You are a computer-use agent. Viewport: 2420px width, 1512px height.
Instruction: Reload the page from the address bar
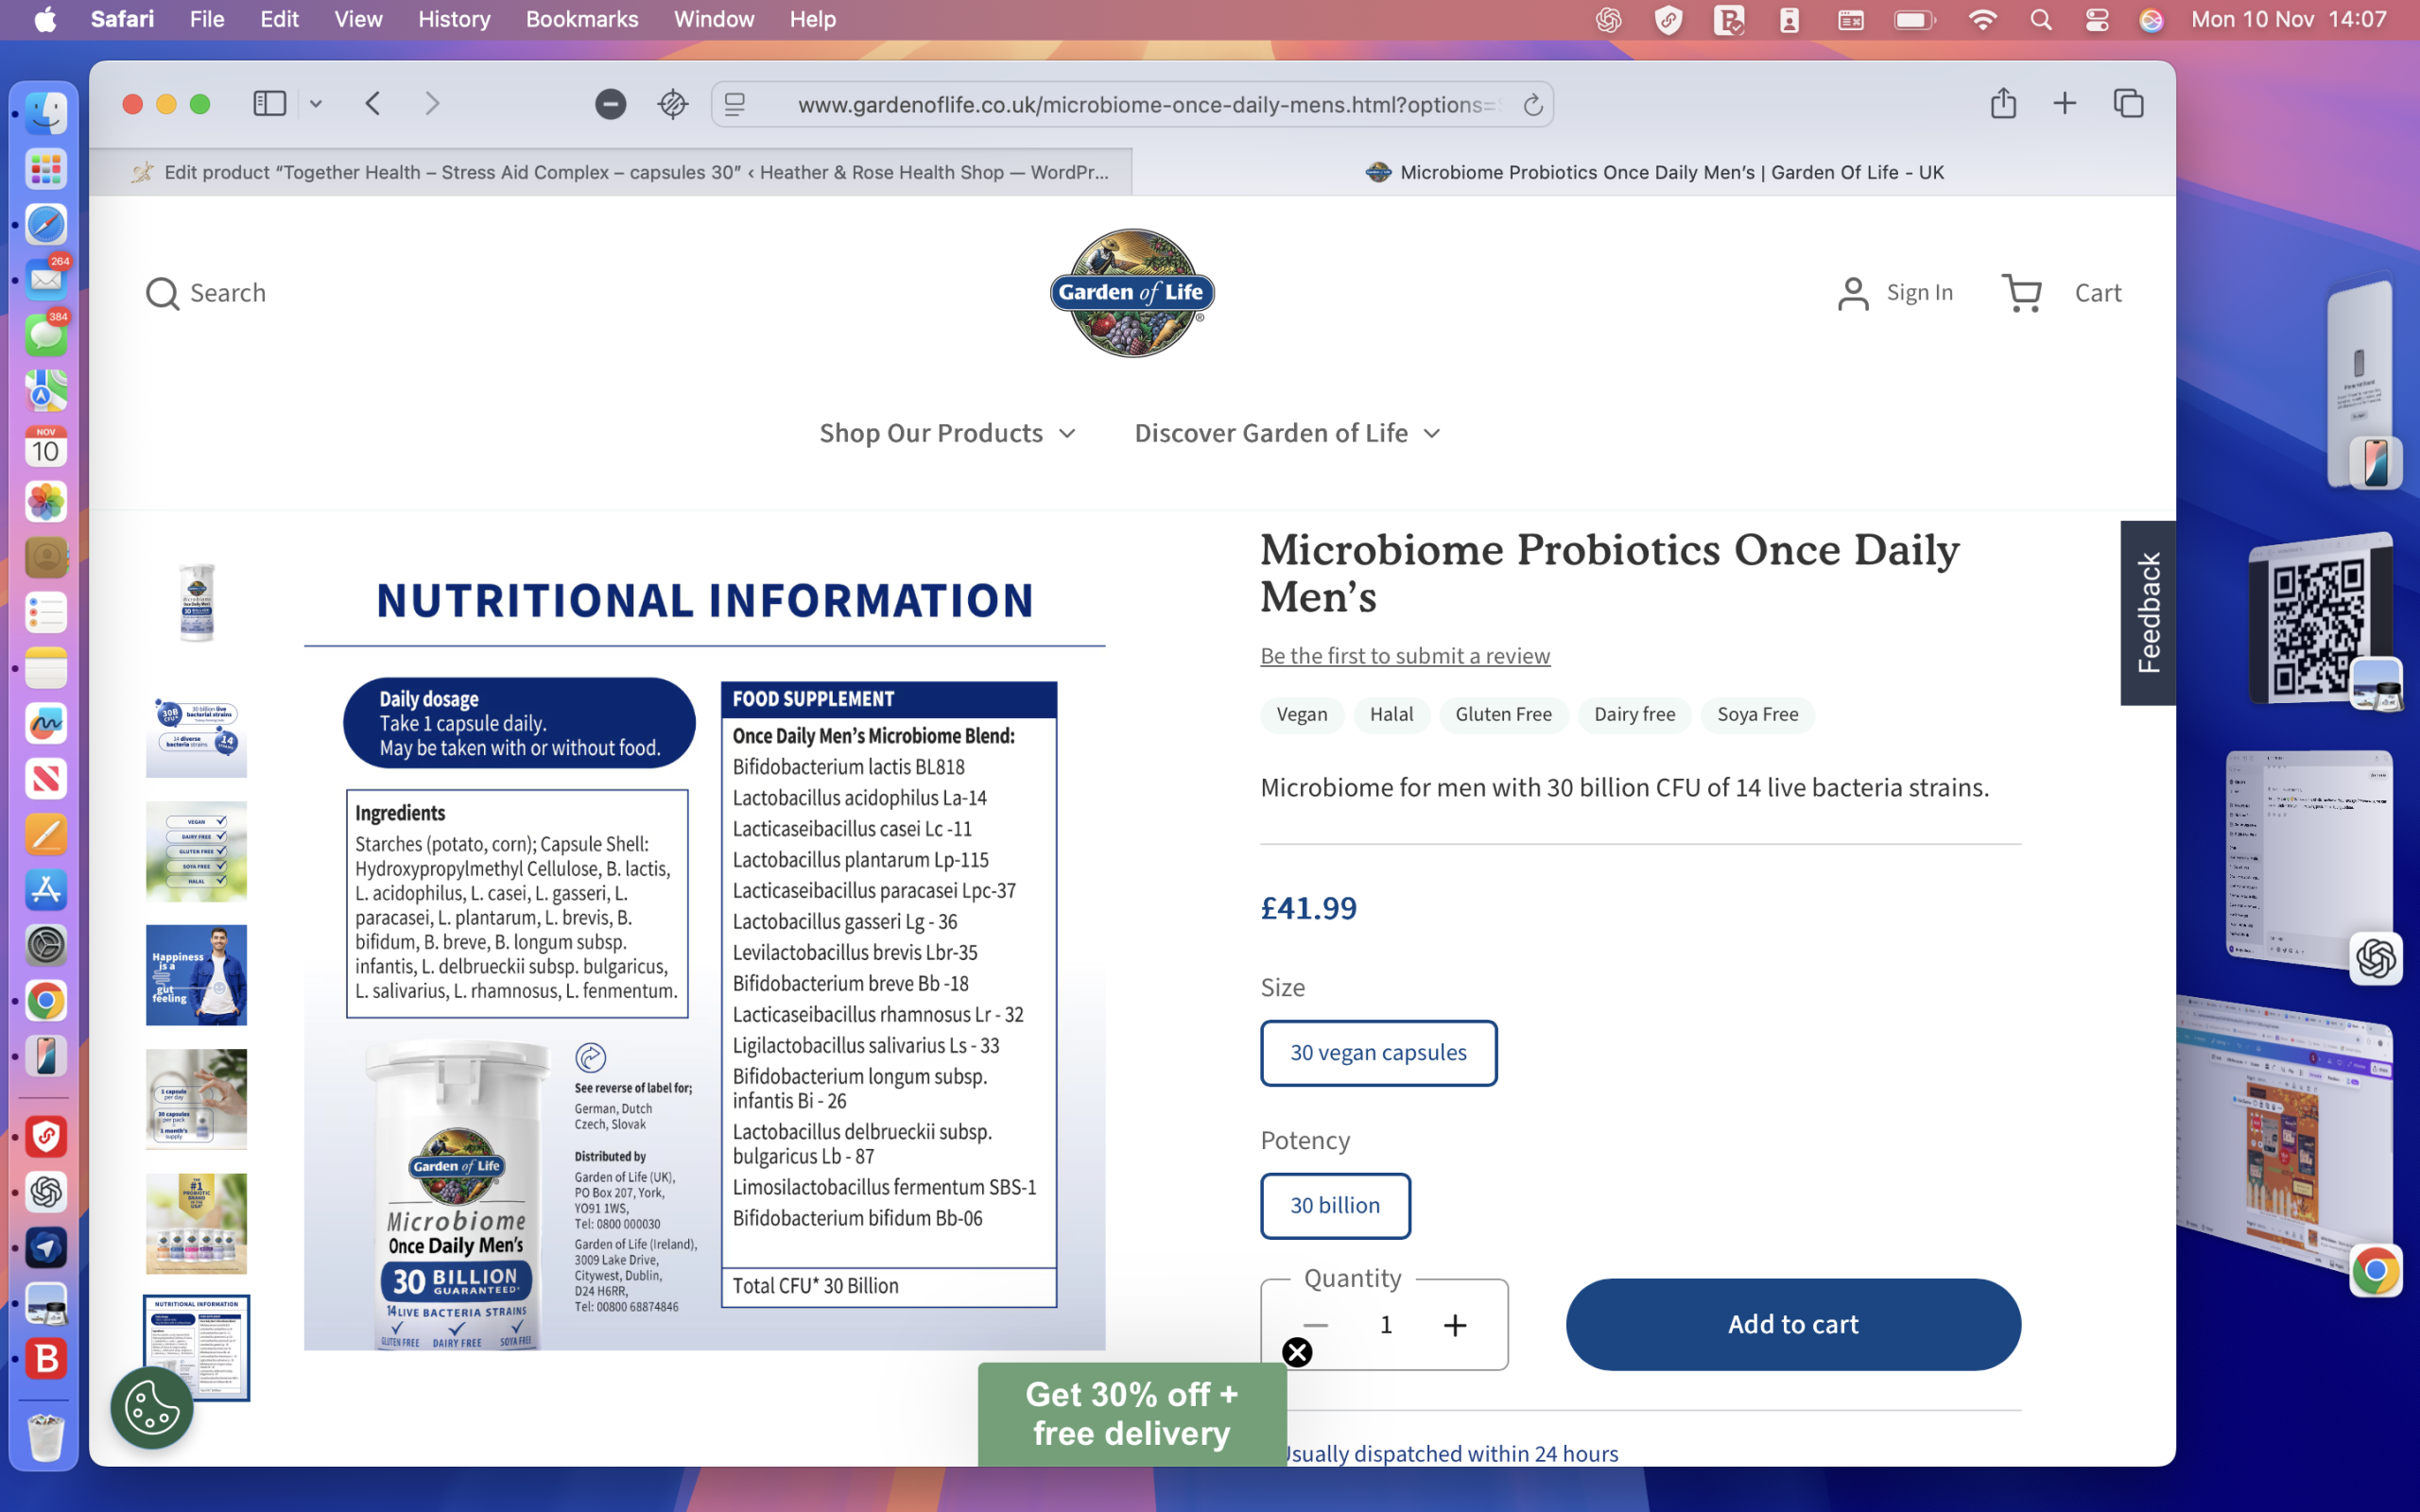(x=1533, y=103)
